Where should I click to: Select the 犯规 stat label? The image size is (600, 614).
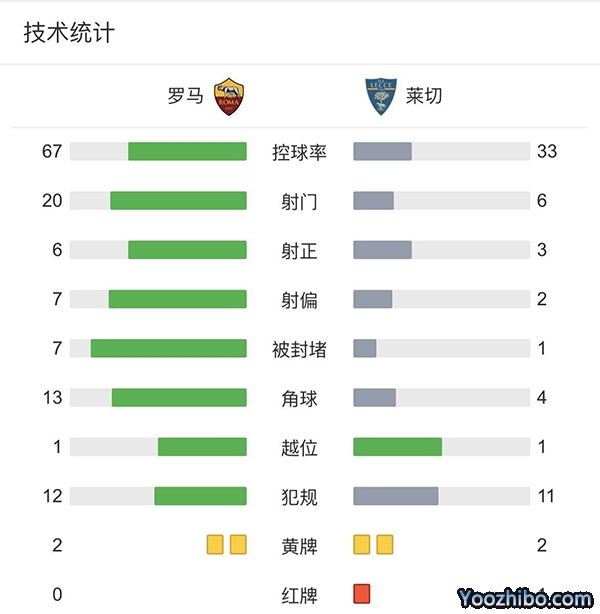pyautogui.click(x=300, y=496)
